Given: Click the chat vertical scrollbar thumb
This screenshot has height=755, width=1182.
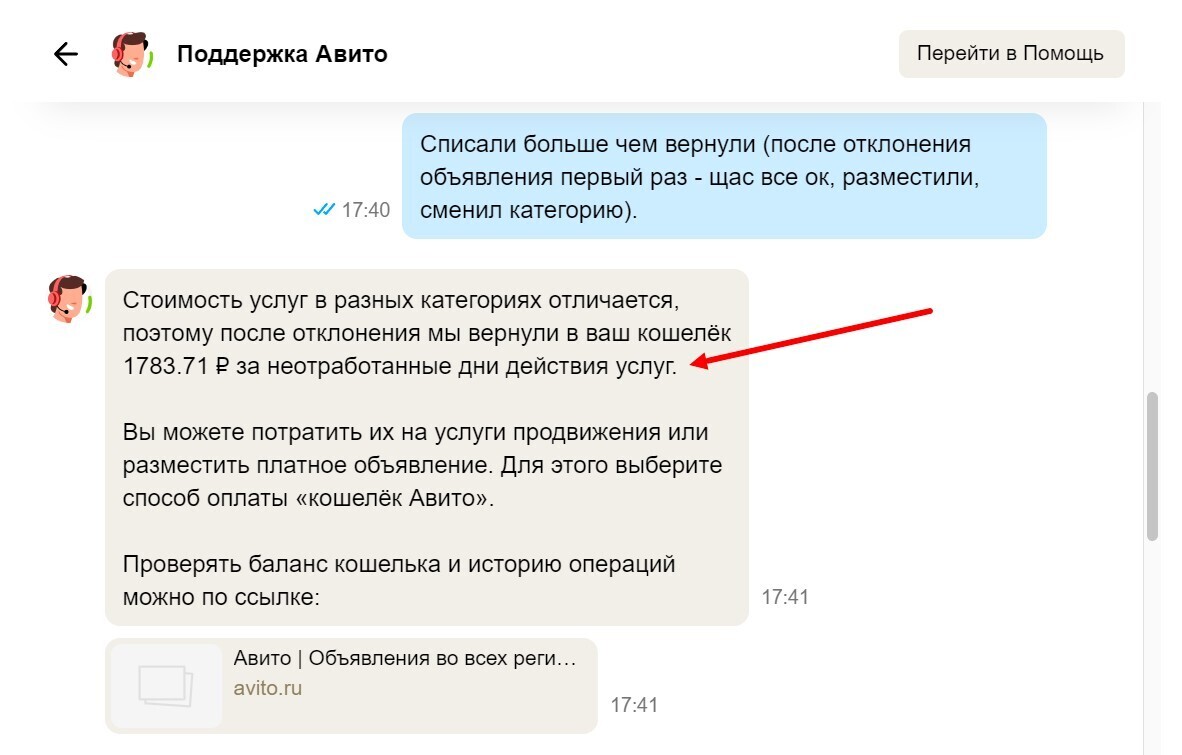Looking at the screenshot, I should [x=1152, y=466].
